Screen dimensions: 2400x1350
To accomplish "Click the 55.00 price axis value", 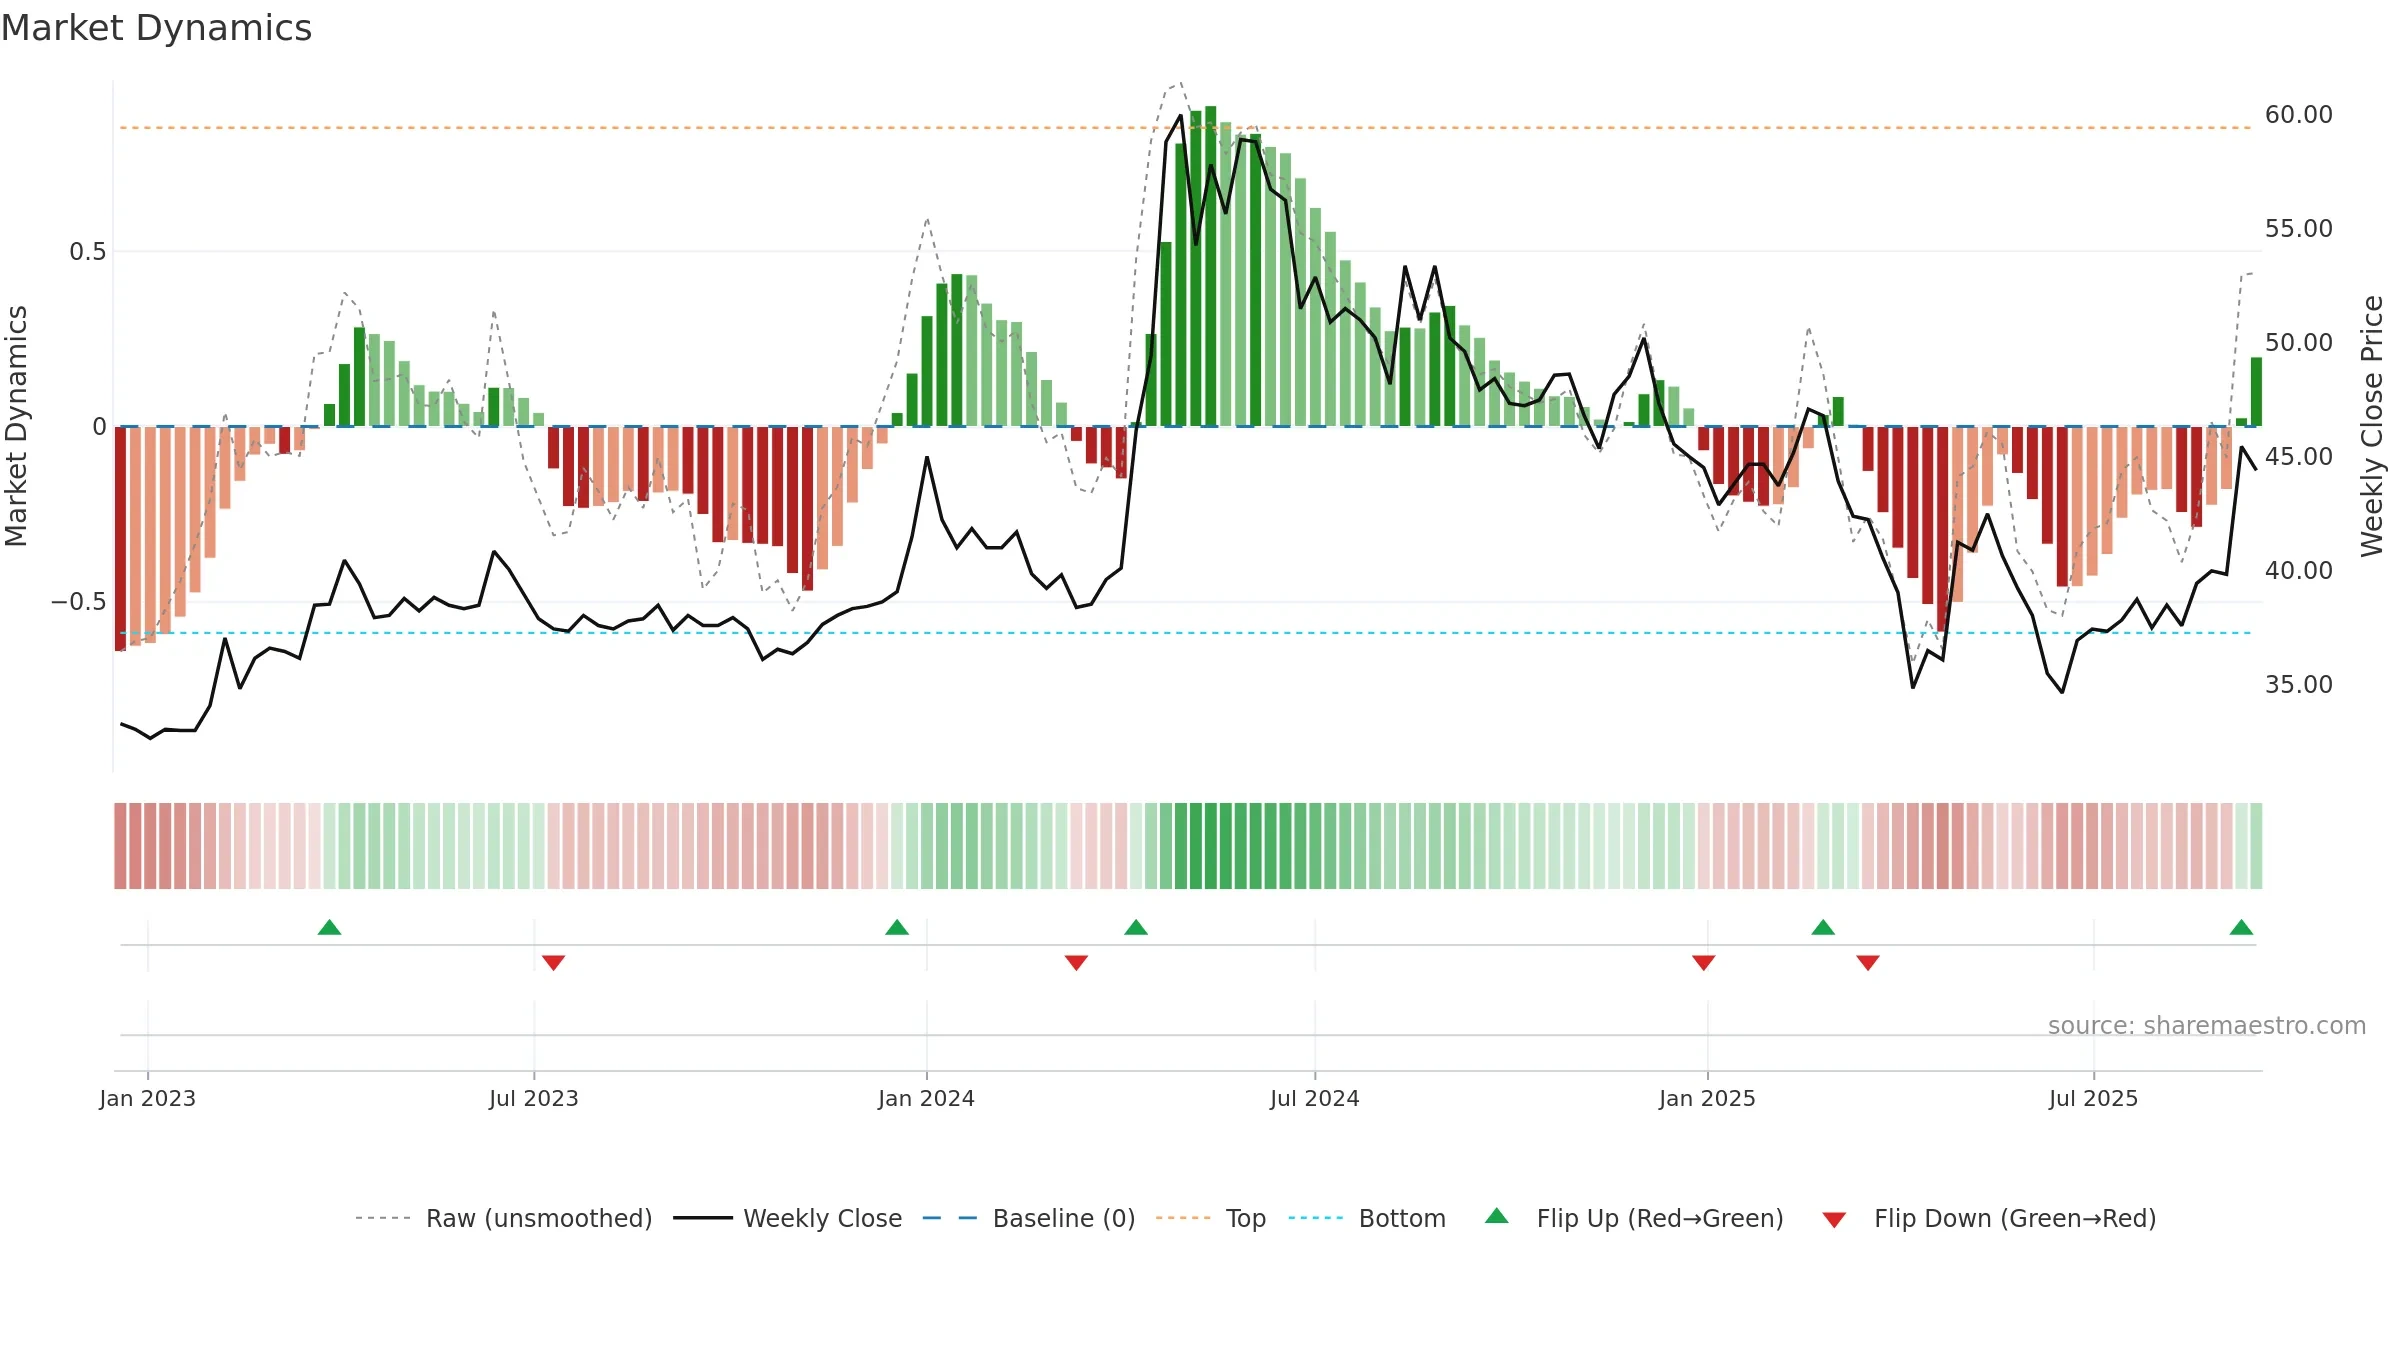I will click(2299, 229).
